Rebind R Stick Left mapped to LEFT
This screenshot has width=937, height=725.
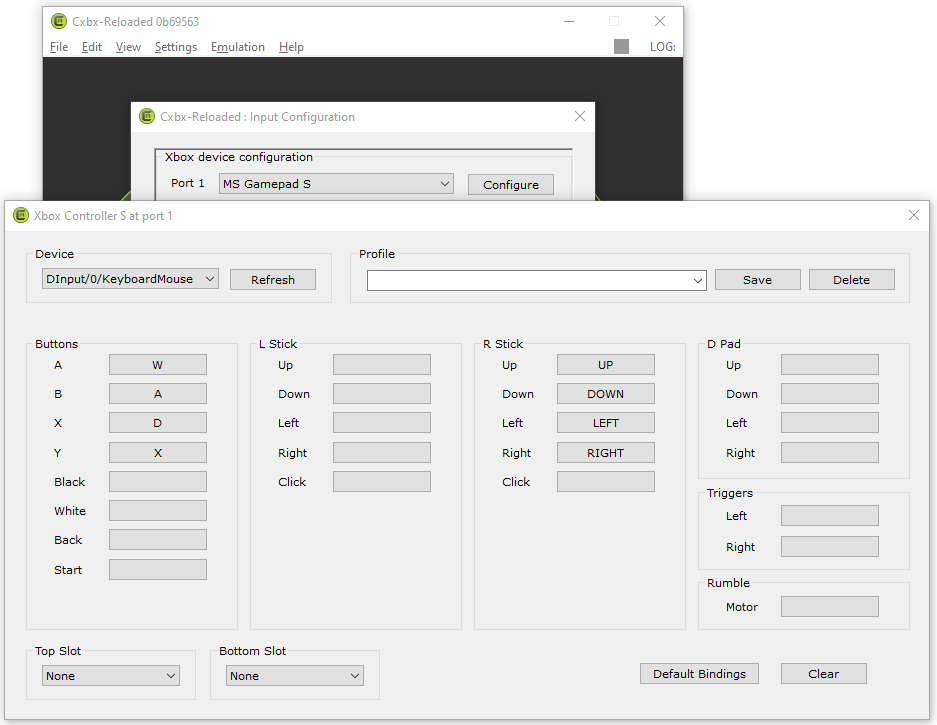coord(606,423)
